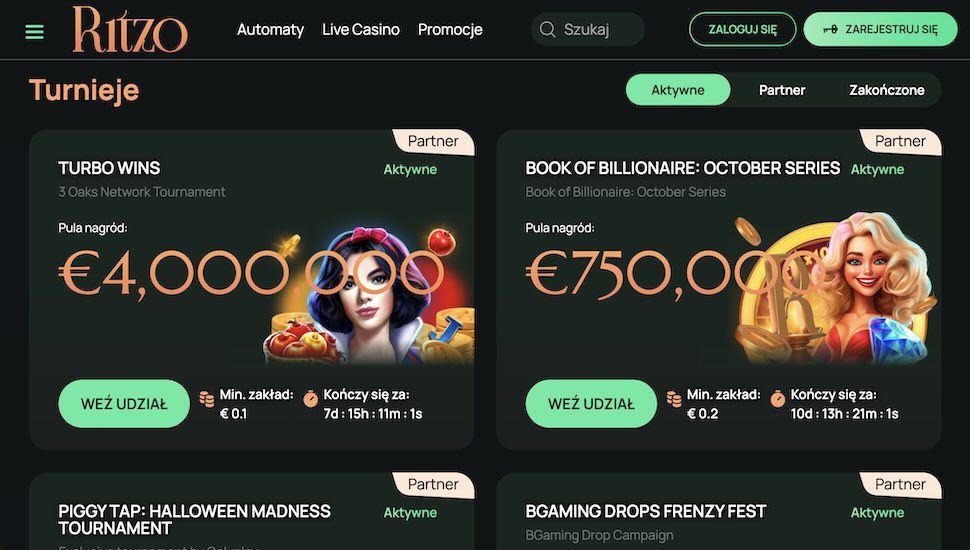Click the Zaloguj się button
The height and width of the screenshot is (550, 970).
[x=742, y=29]
